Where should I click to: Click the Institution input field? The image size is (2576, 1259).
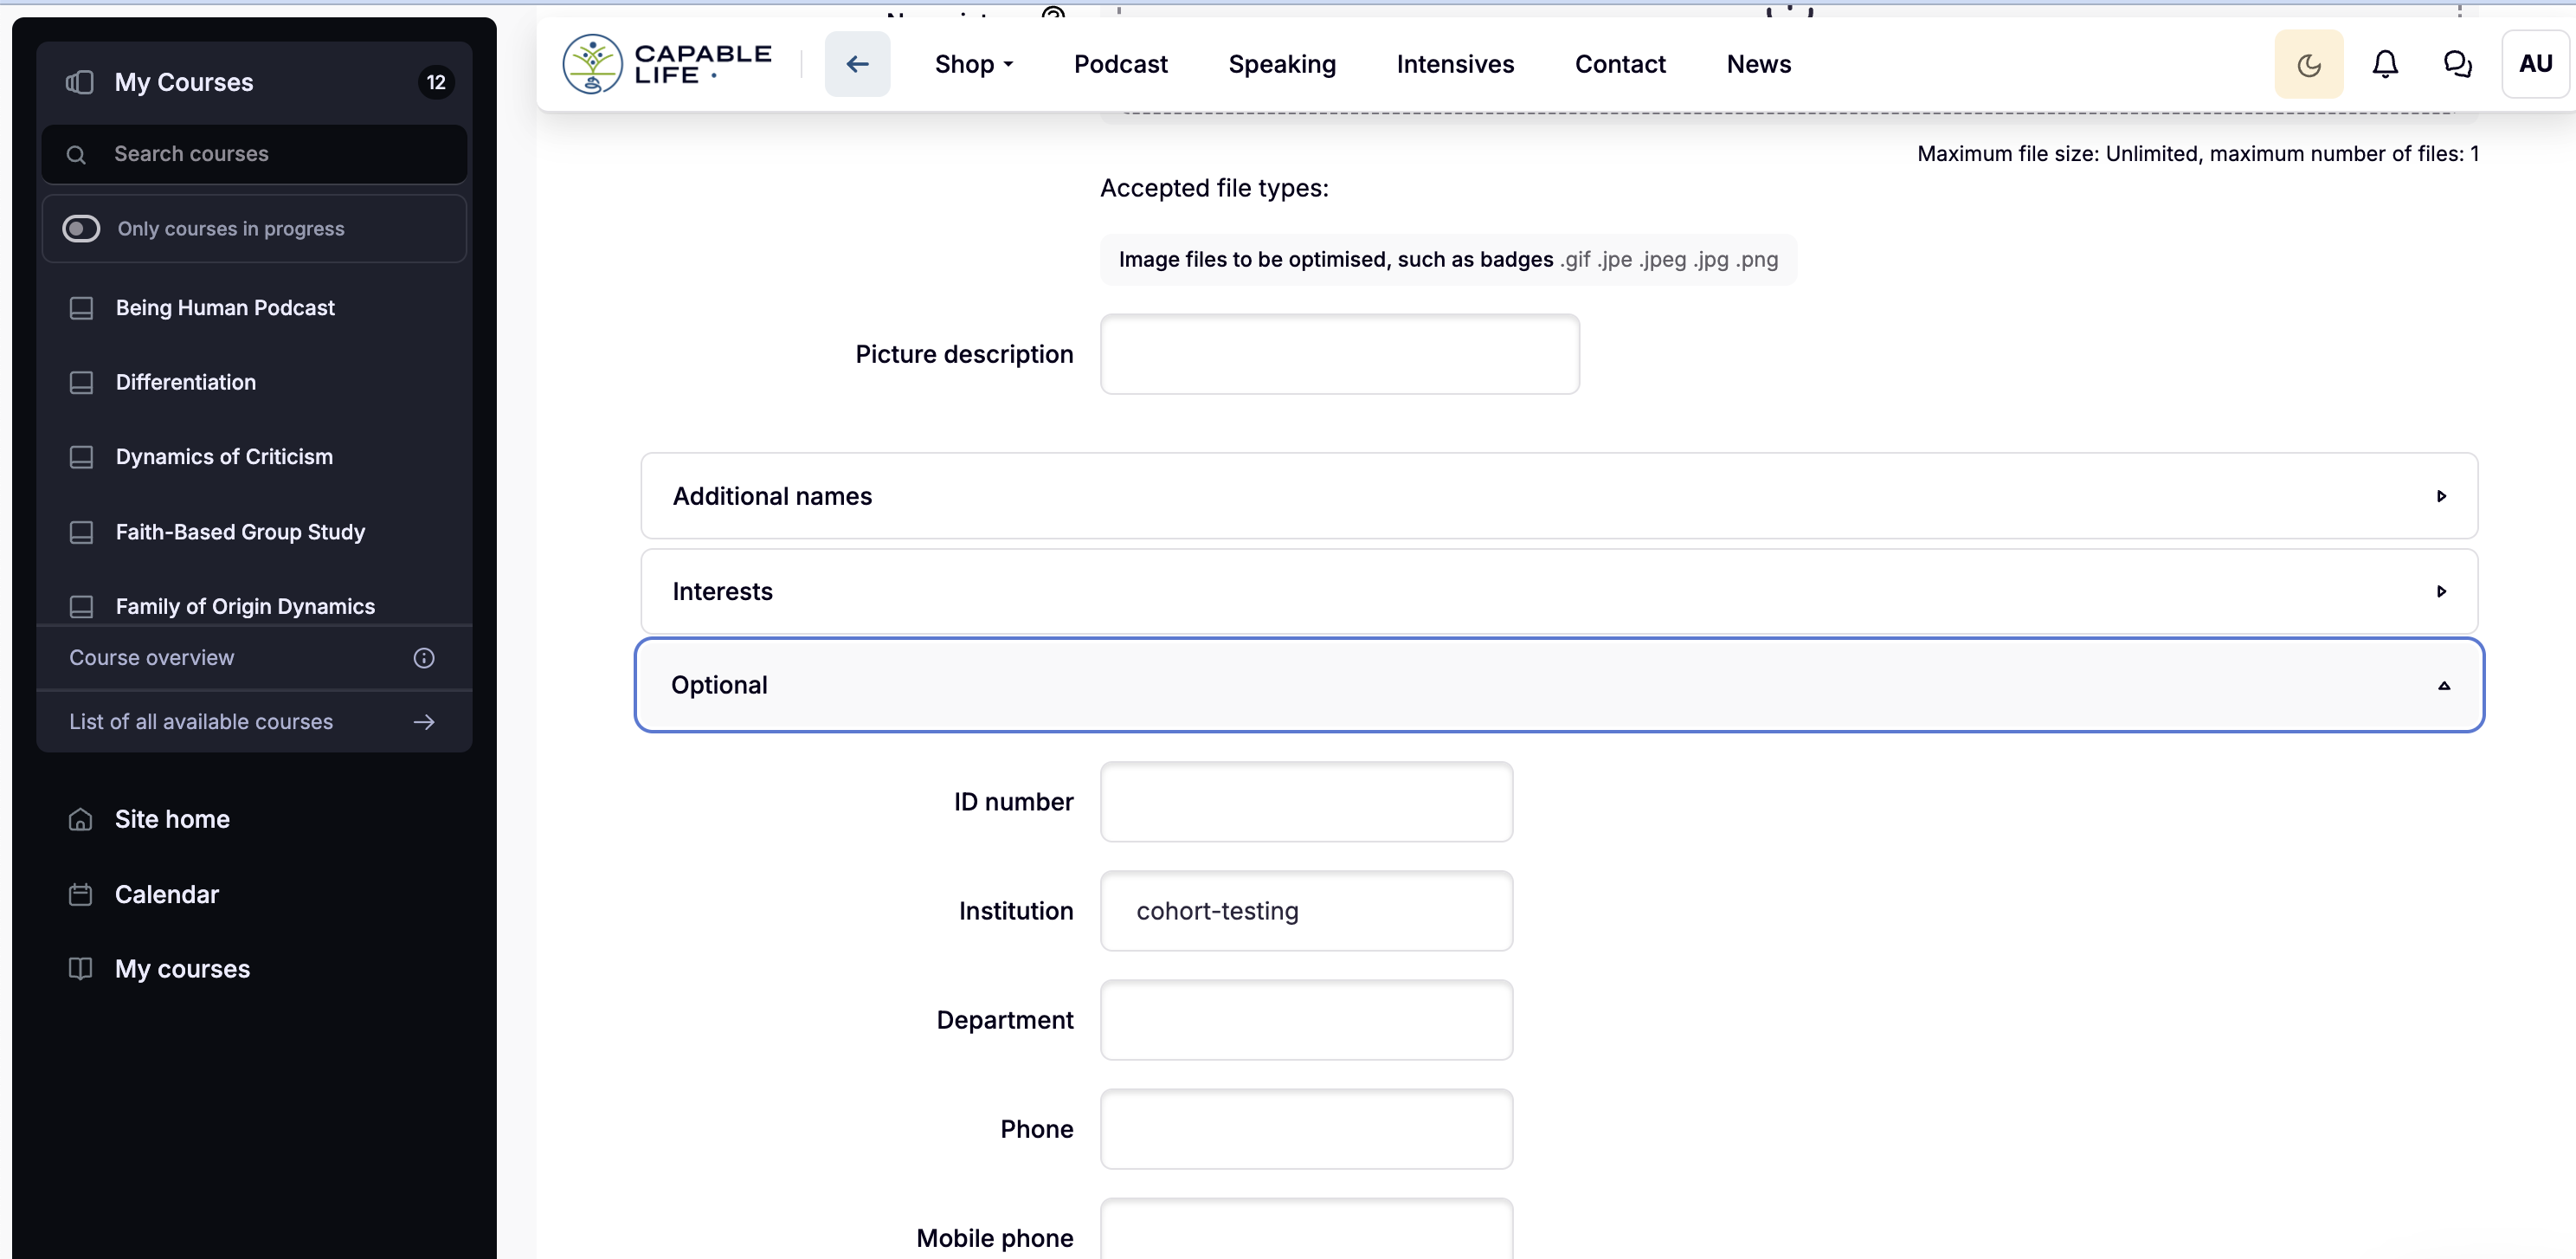point(1306,911)
